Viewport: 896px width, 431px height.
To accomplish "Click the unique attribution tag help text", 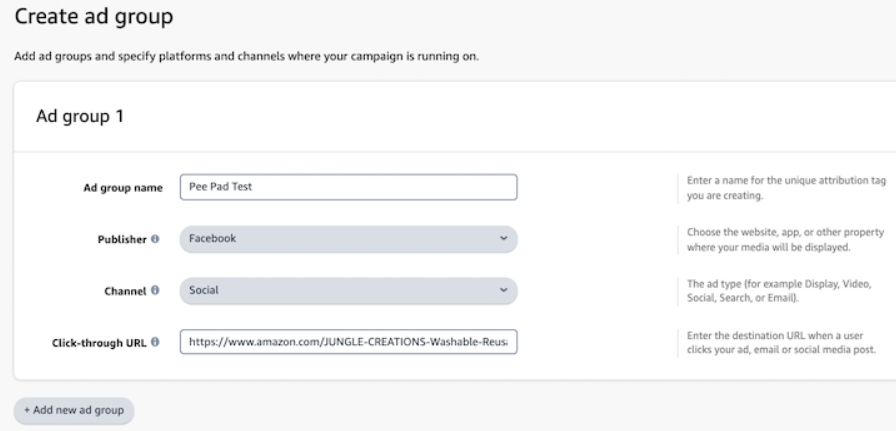I will point(783,188).
